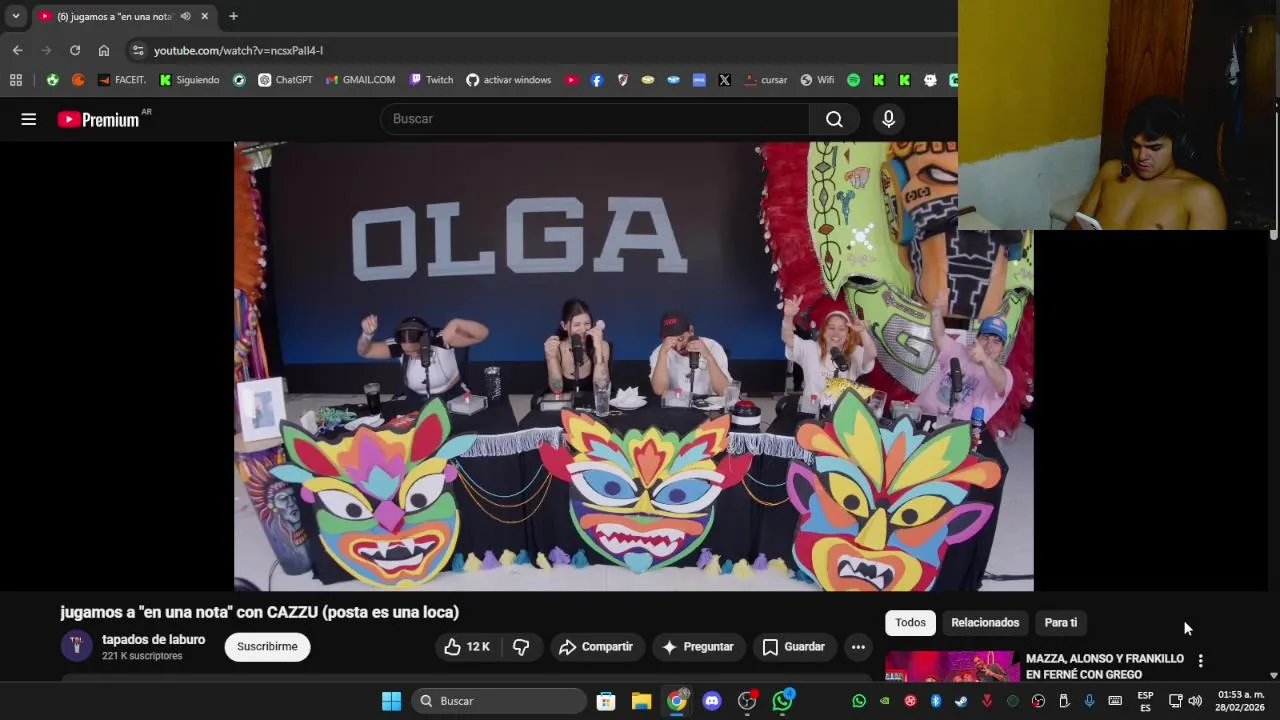
Task: Open the Siguiendo Kick bookmark
Action: tap(189, 80)
